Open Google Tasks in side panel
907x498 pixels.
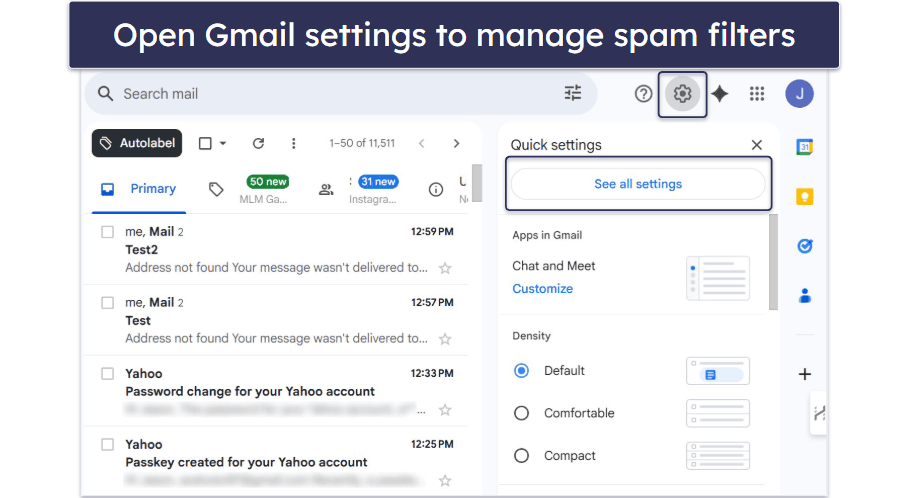pyautogui.click(x=805, y=246)
